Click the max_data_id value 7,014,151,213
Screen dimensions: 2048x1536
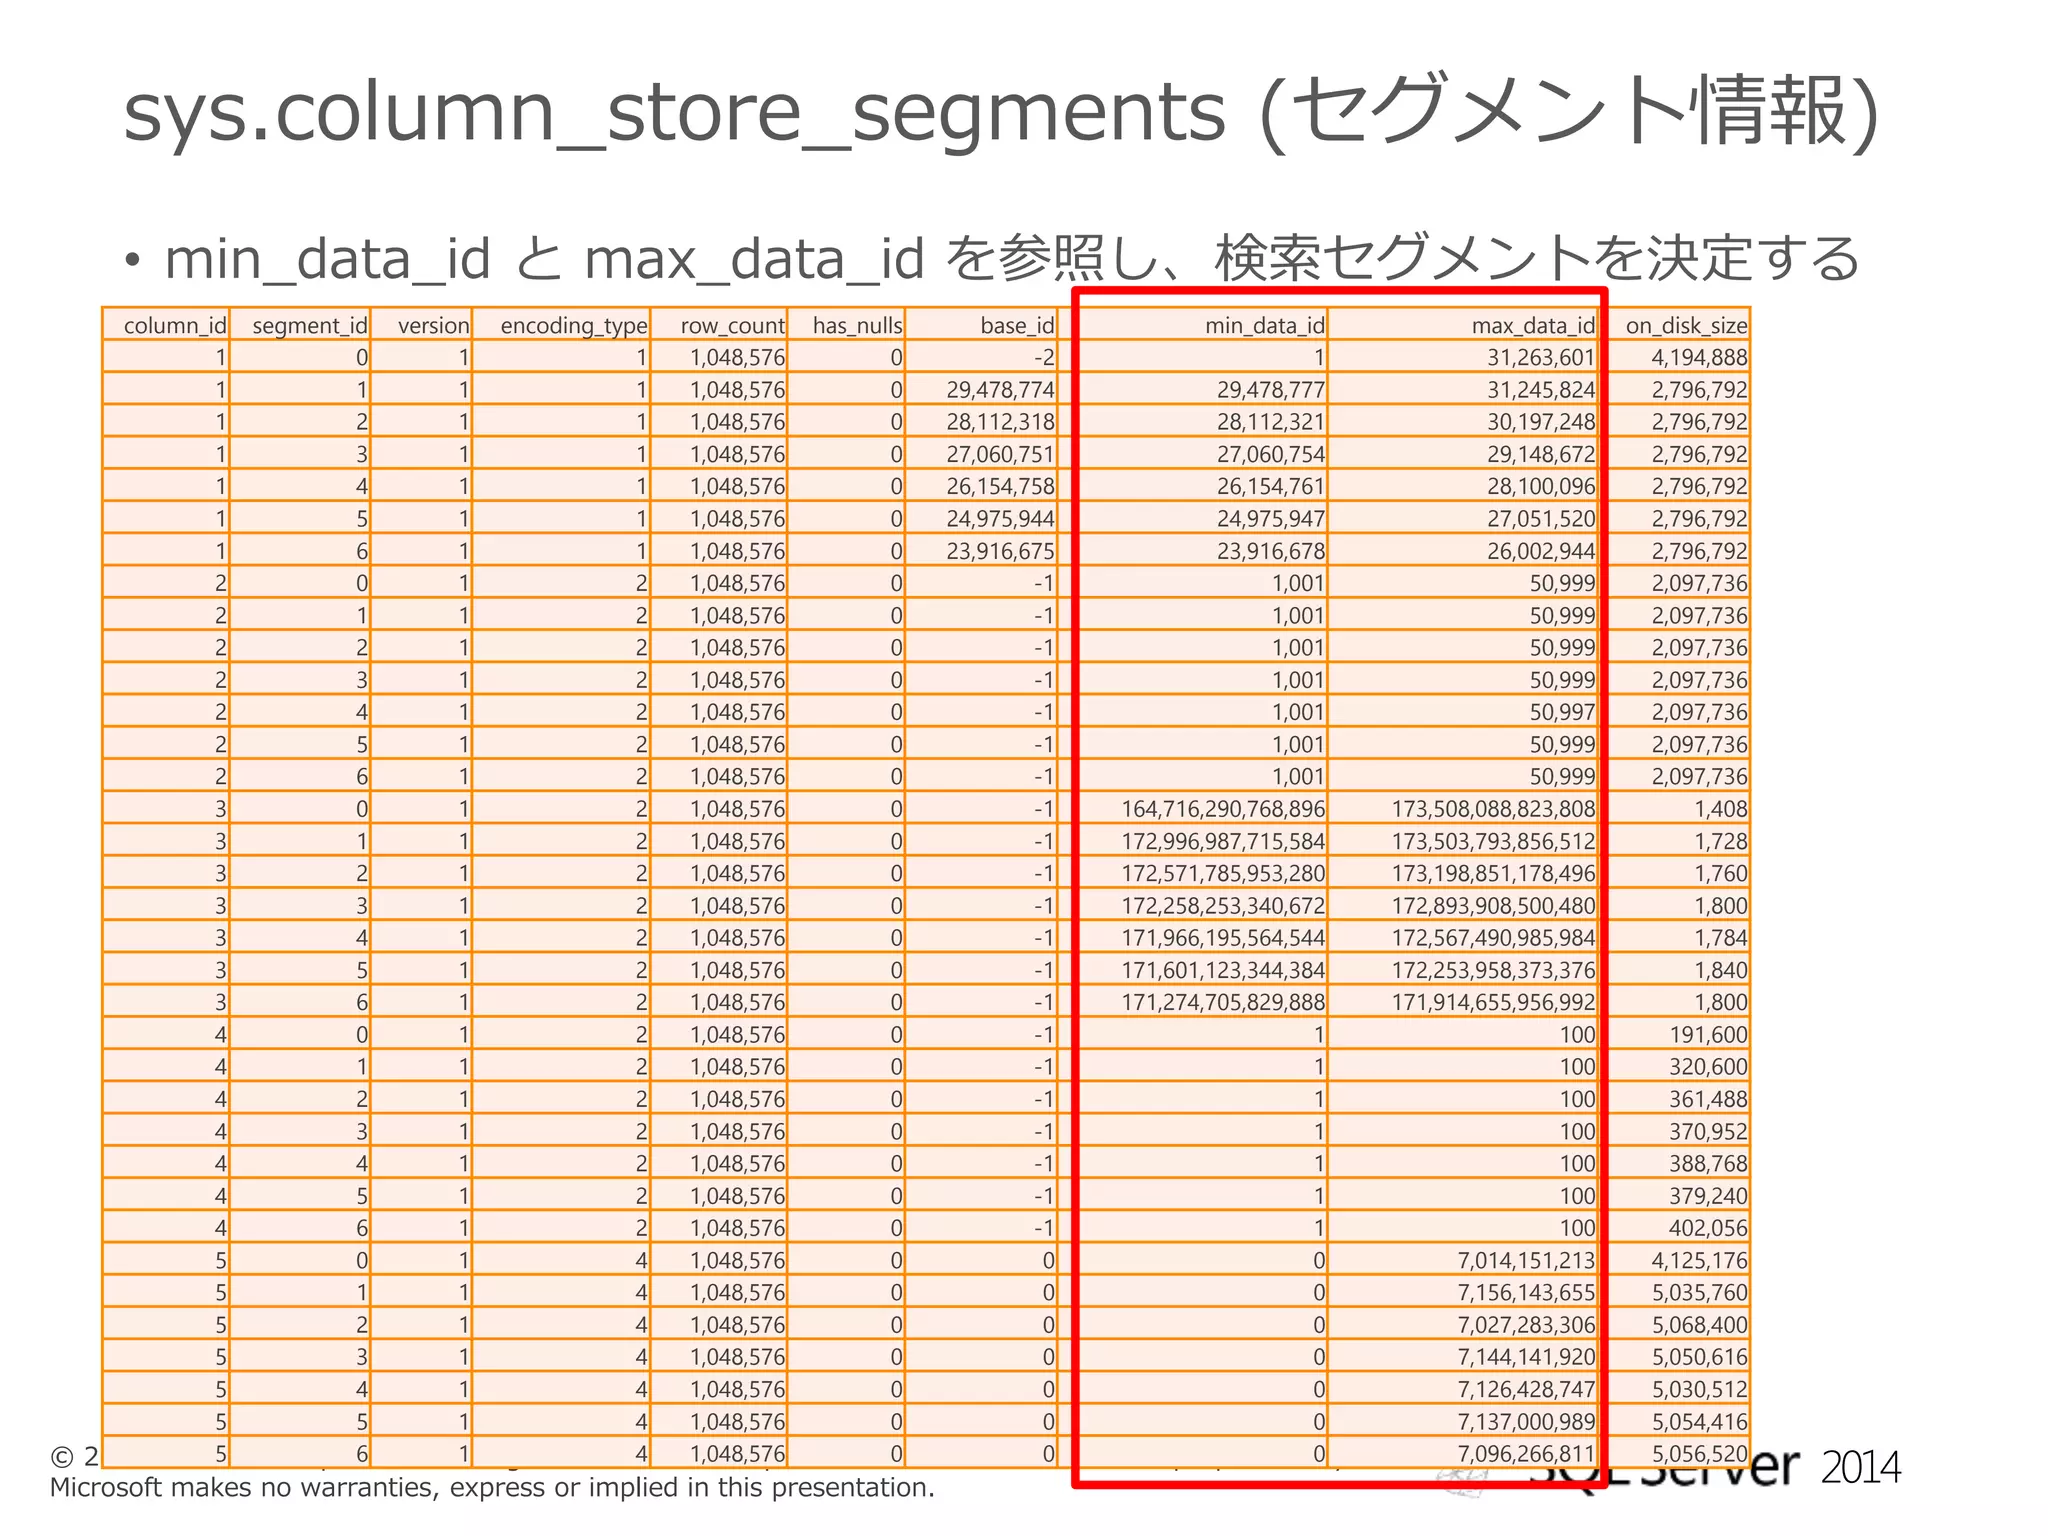[x=1526, y=1260]
